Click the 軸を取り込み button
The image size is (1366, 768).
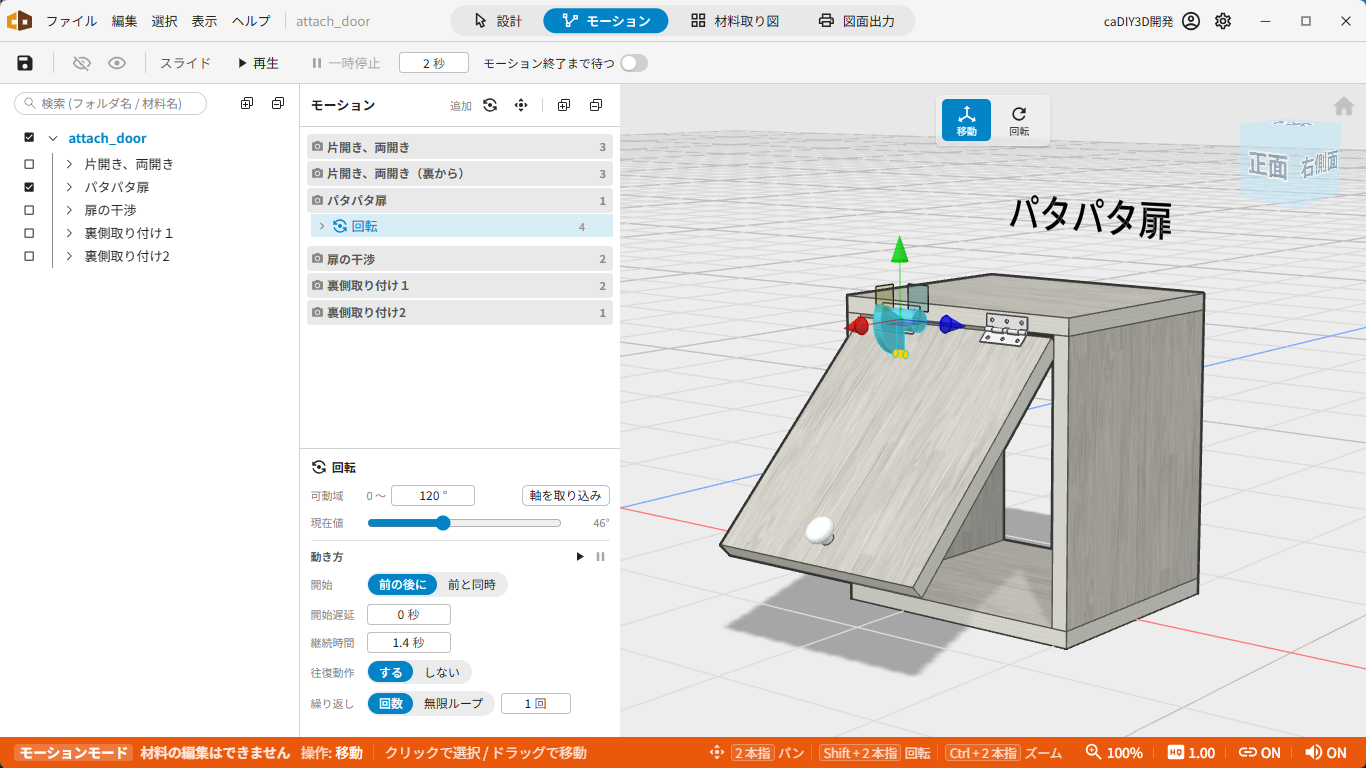click(566, 496)
